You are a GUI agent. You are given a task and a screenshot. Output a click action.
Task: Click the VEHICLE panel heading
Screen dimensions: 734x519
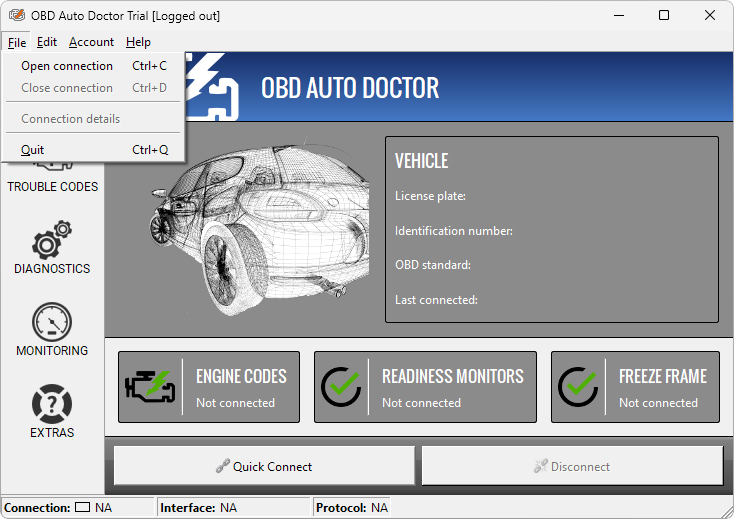[x=421, y=161]
